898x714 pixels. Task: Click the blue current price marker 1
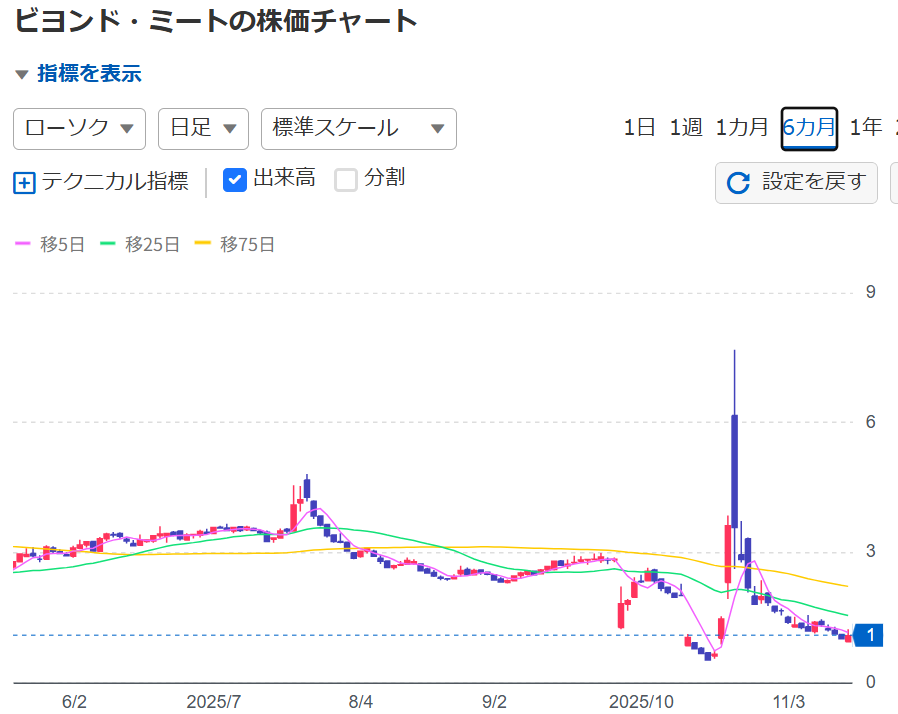(x=870, y=635)
